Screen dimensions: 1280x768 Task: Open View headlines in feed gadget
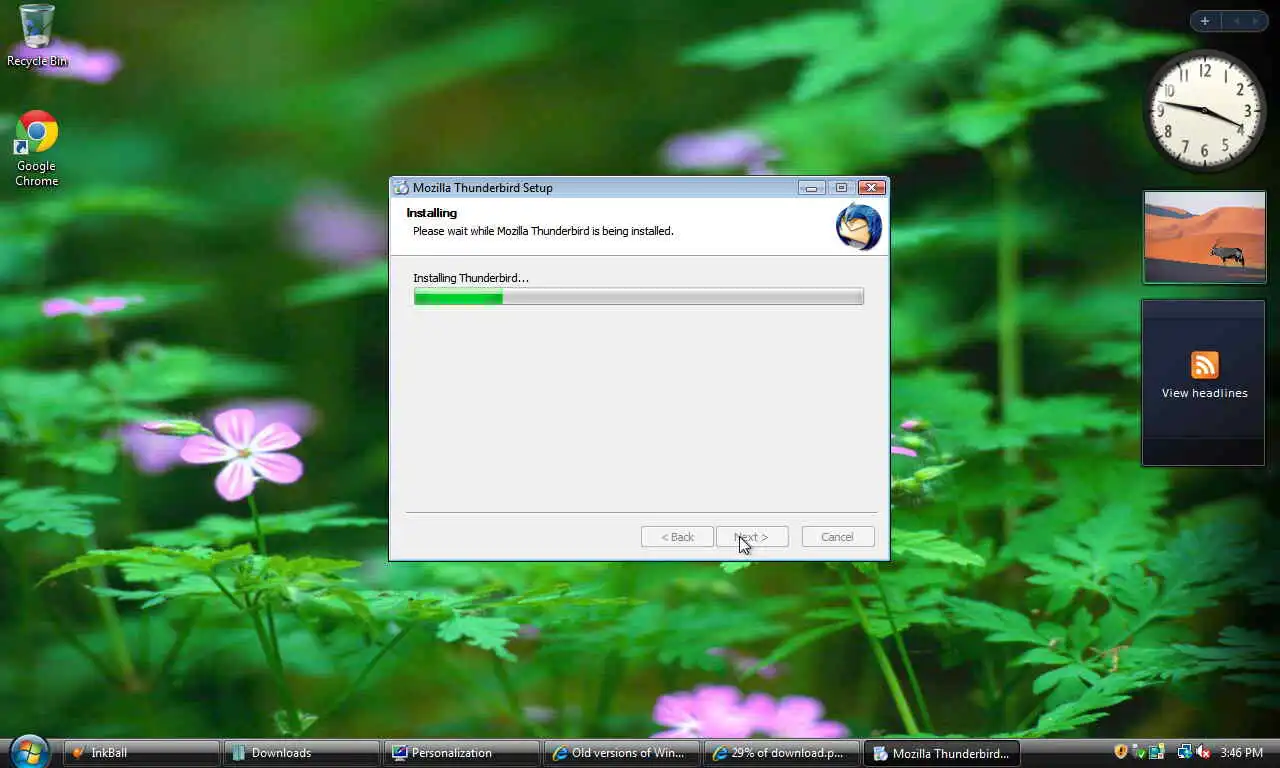[x=1204, y=393]
